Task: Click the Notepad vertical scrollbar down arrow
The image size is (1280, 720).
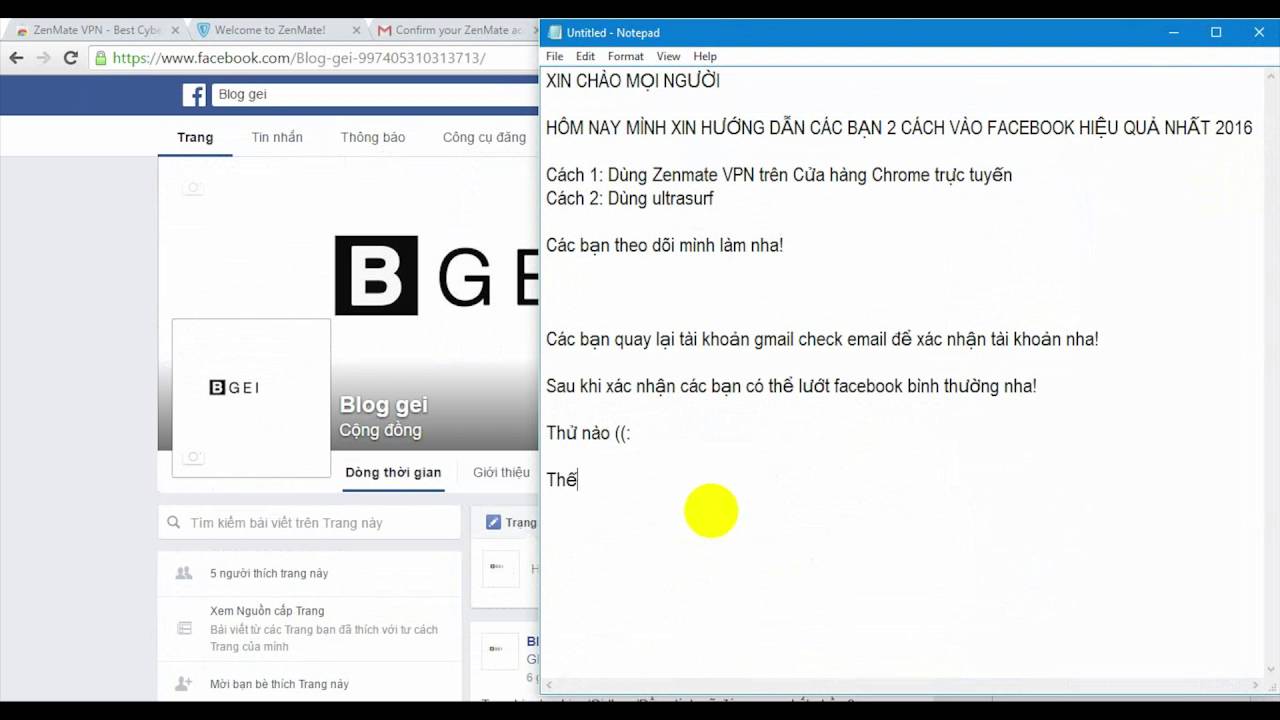Action: tap(1271, 669)
